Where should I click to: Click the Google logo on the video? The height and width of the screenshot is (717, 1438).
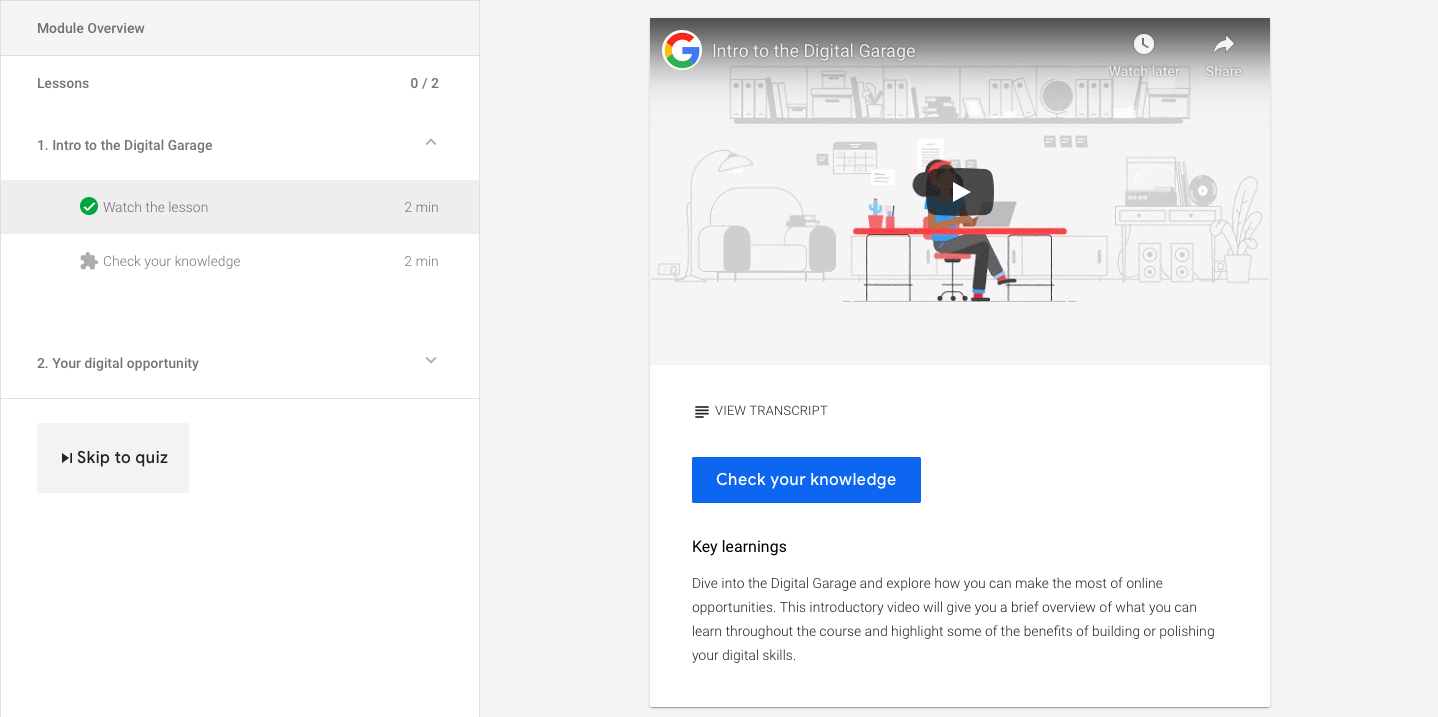pyautogui.click(x=682, y=50)
